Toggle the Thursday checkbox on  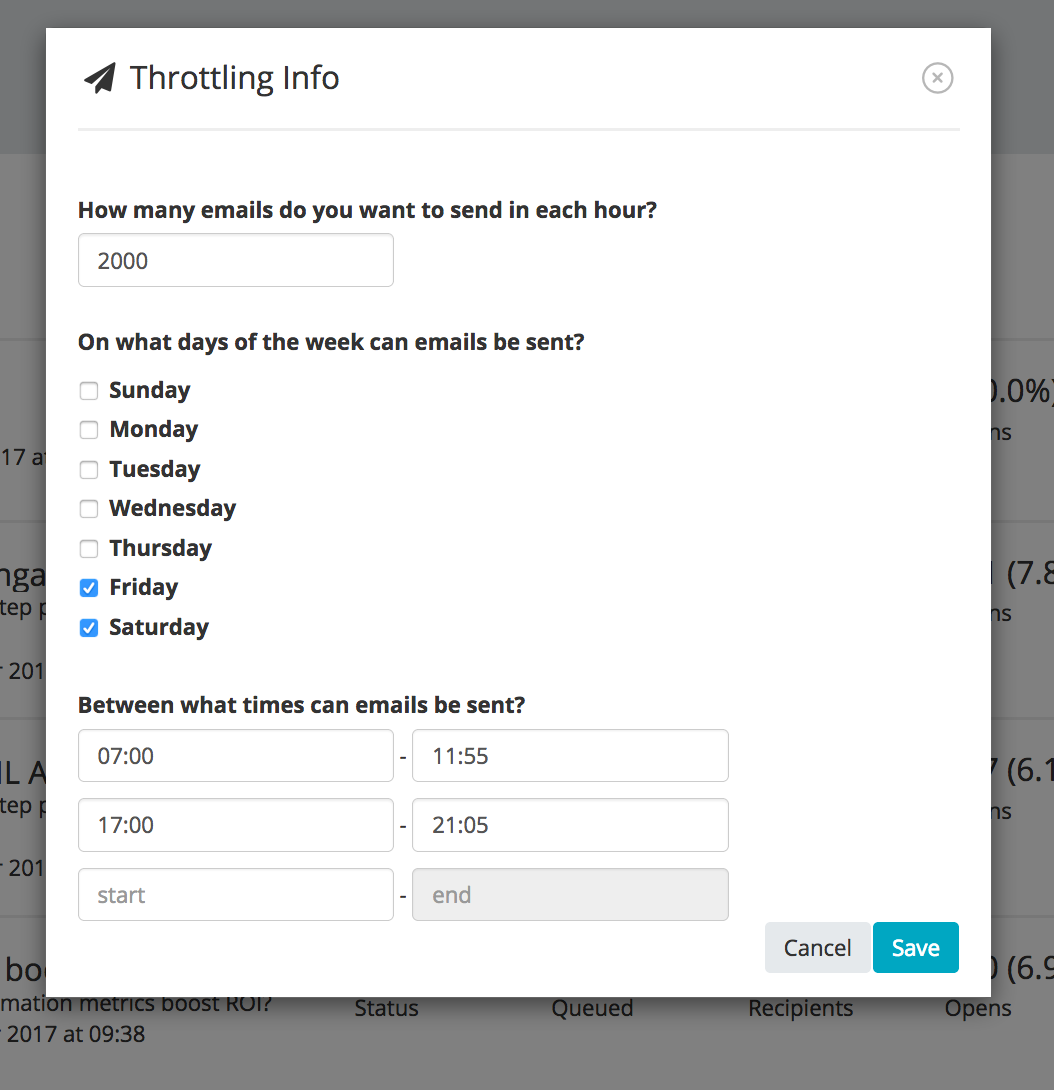89,548
